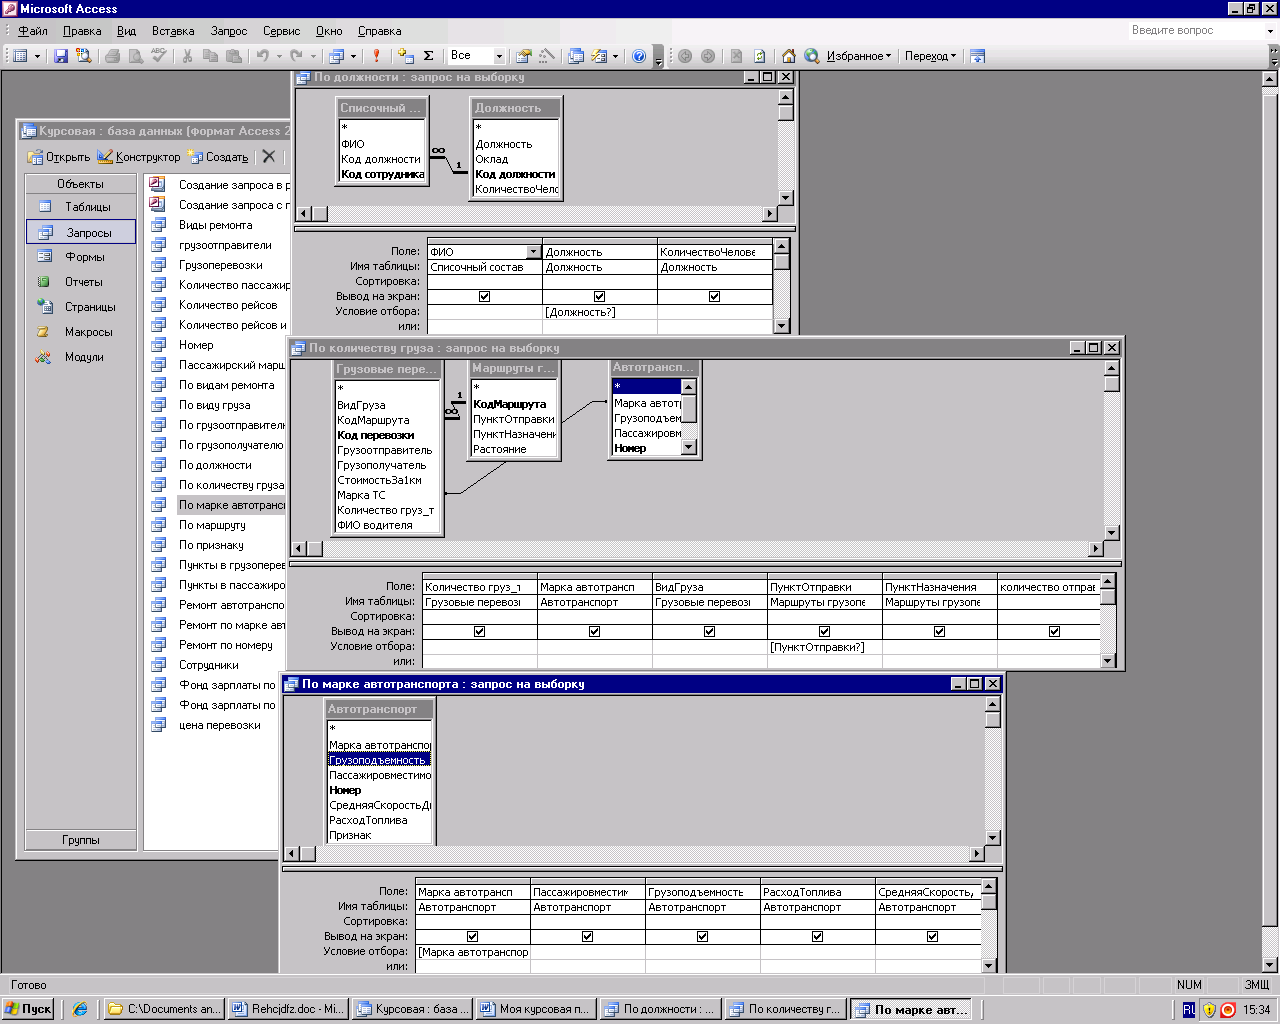The height and width of the screenshot is (1024, 1280).
Task: Open the Сервис menu
Action: (281, 31)
